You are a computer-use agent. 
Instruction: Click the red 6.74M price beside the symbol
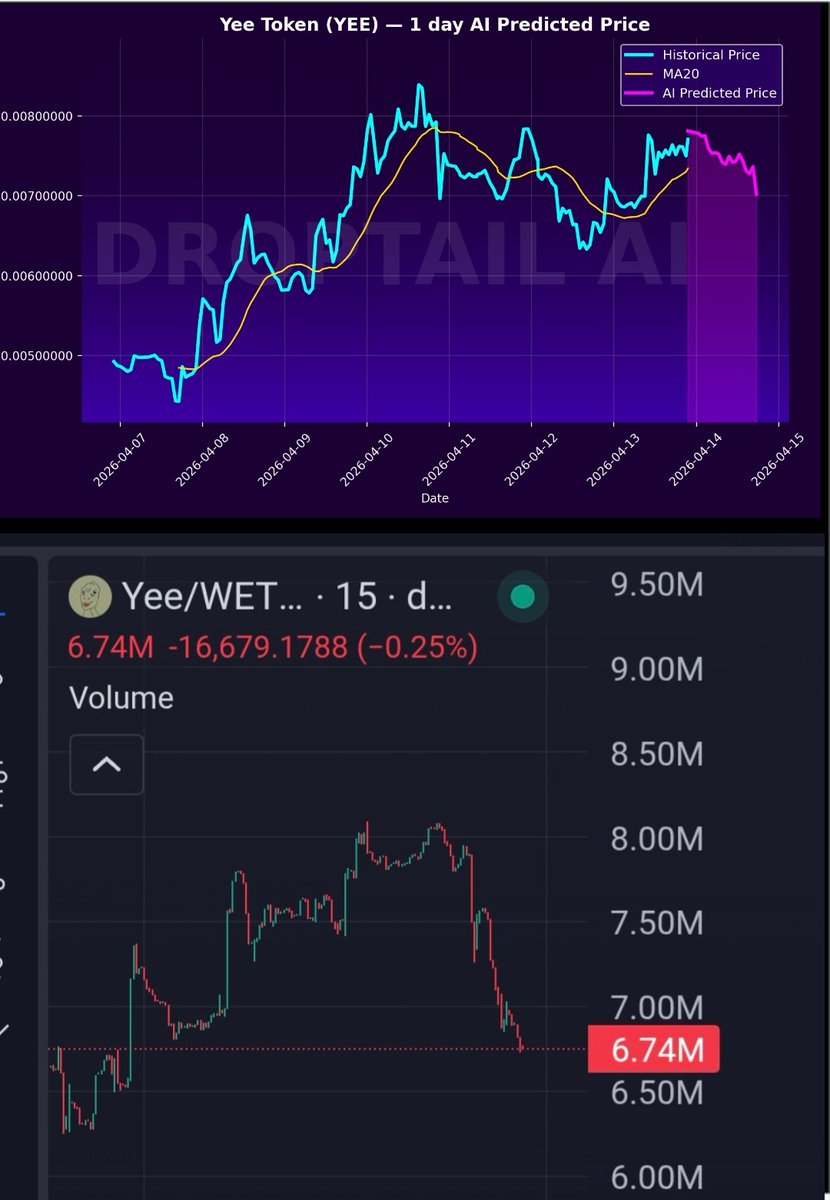[x=111, y=647]
